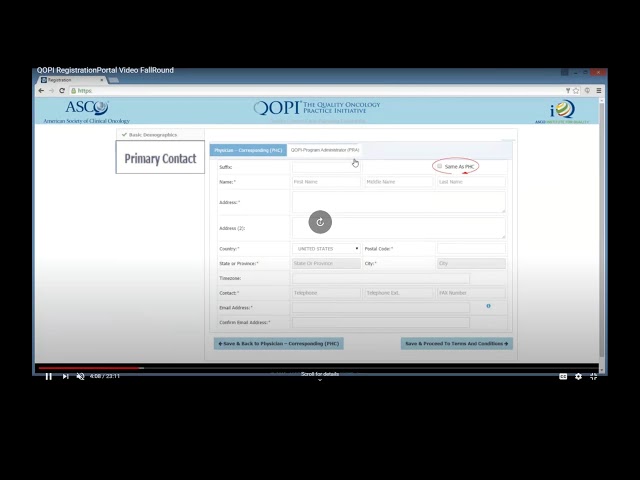The height and width of the screenshot is (480, 640).
Task: Click the First Name field
Action: point(326,182)
